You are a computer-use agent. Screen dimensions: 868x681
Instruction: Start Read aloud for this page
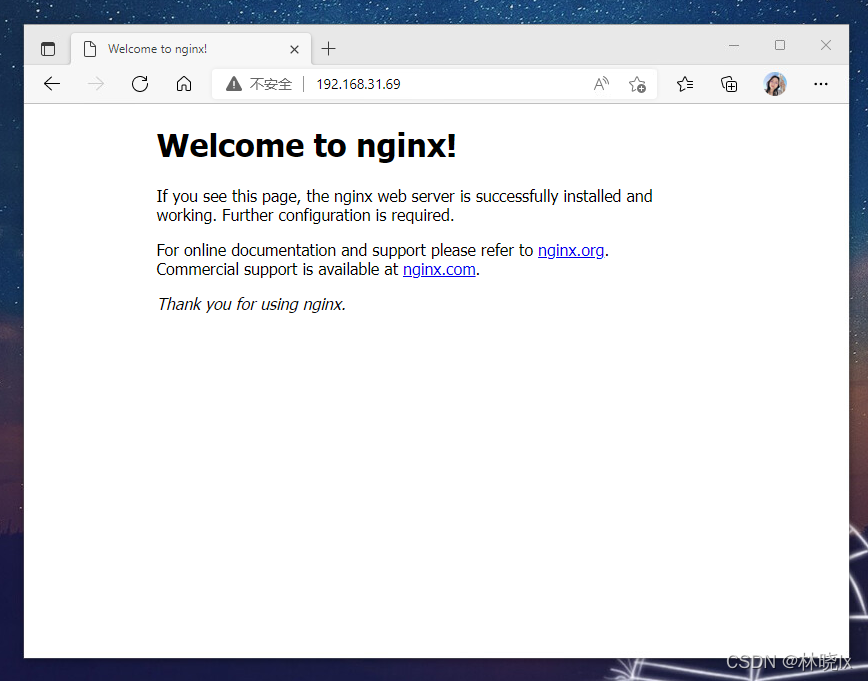[x=601, y=84]
